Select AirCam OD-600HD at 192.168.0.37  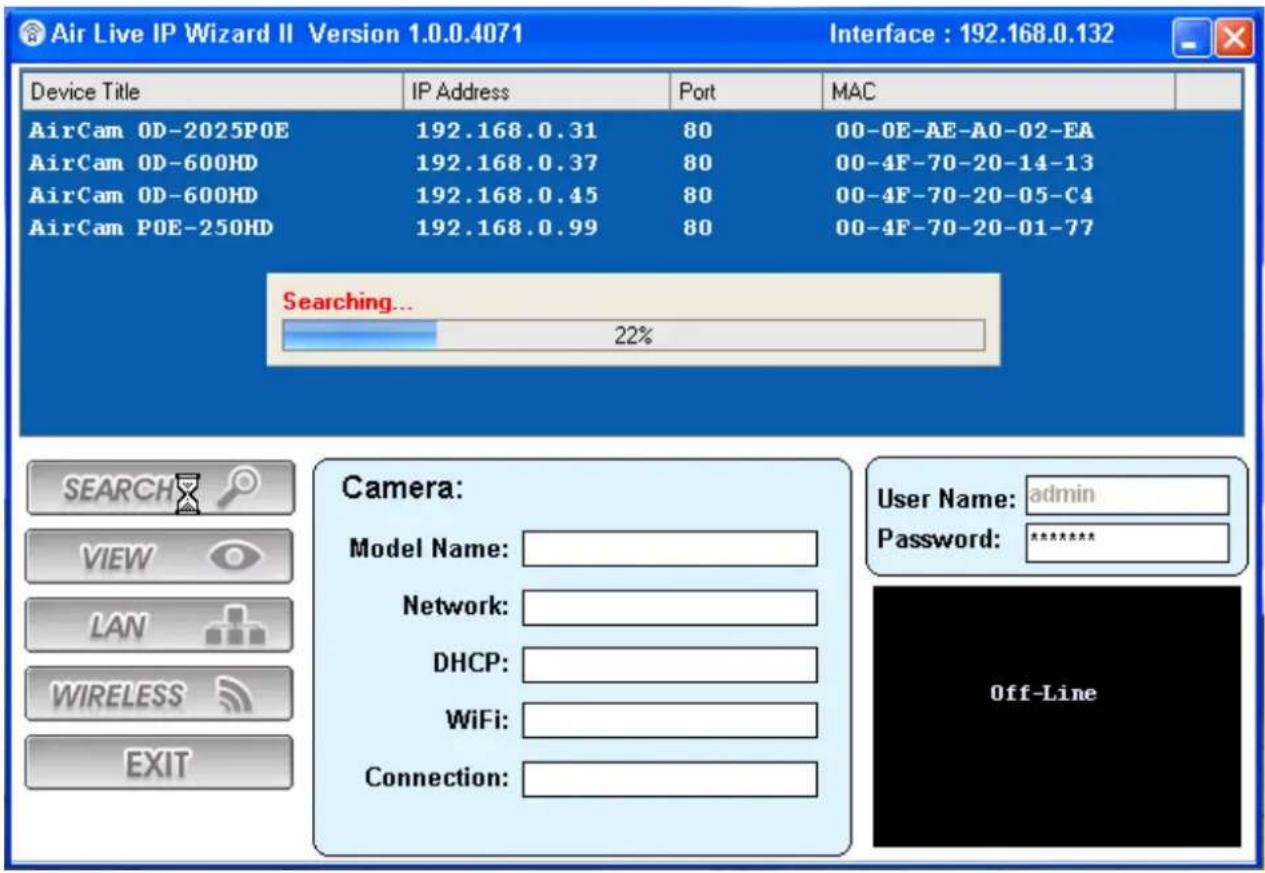(x=631, y=163)
